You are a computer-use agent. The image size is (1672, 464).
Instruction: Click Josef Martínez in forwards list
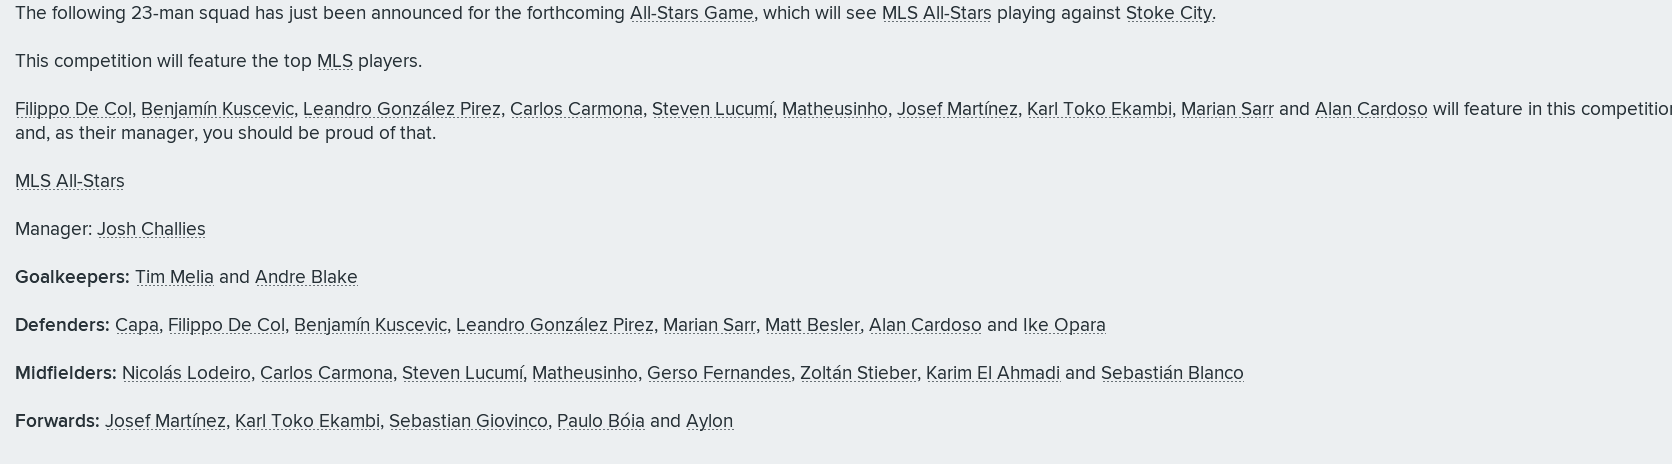point(165,421)
